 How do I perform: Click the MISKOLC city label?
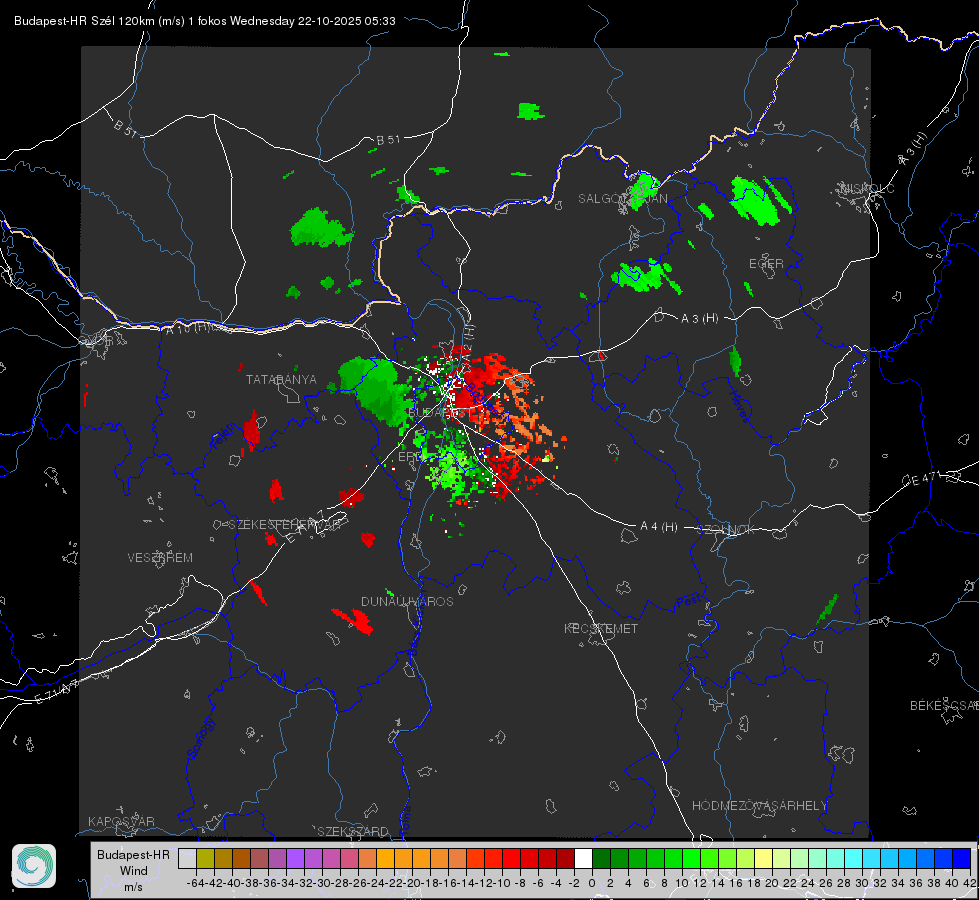point(867,188)
